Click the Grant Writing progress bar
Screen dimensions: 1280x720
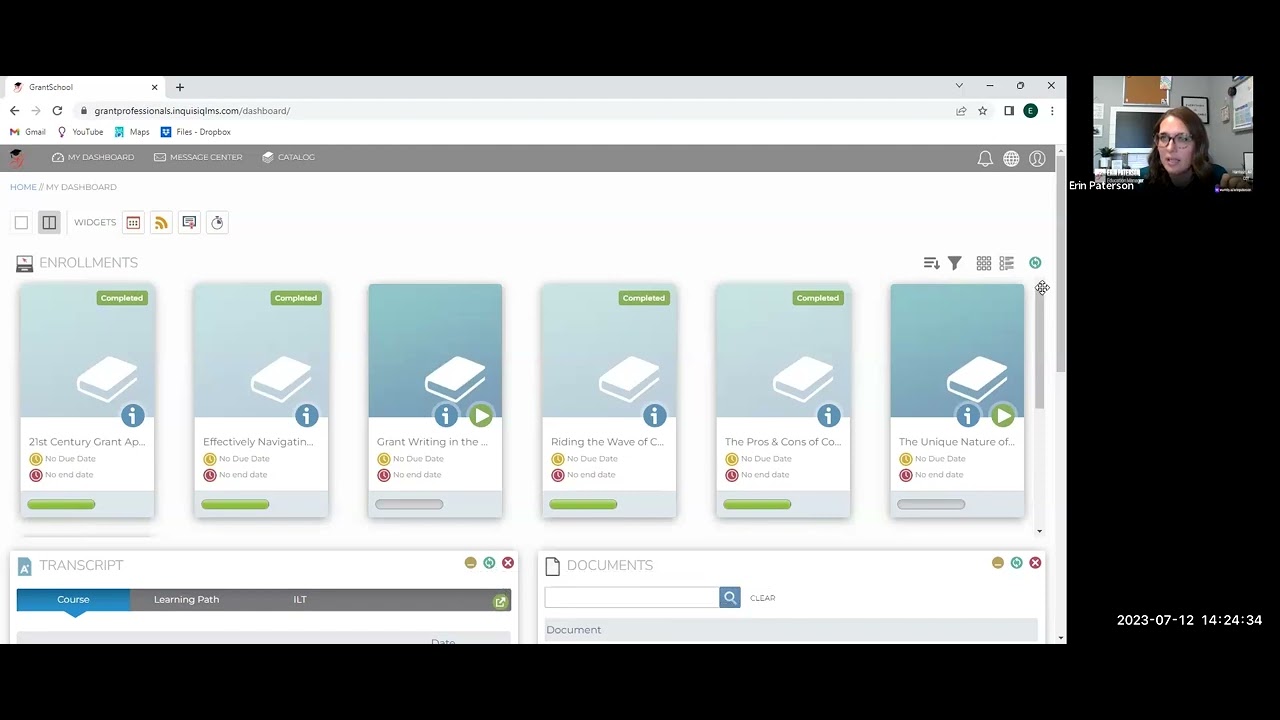[409, 504]
